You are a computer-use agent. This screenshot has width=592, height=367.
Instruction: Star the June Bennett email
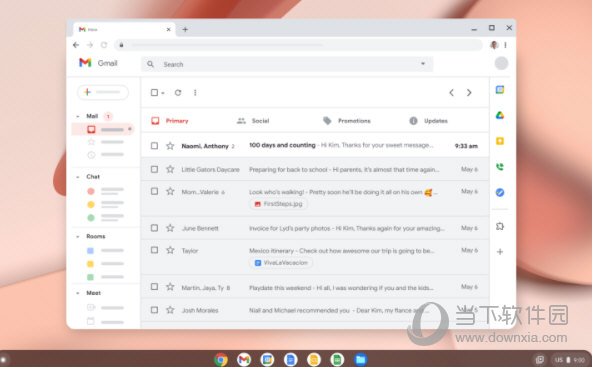click(x=170, y=228)
